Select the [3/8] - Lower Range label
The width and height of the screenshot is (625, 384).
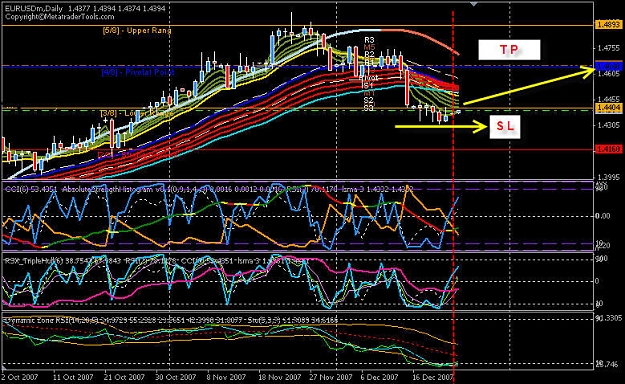(x=136, y=114)
